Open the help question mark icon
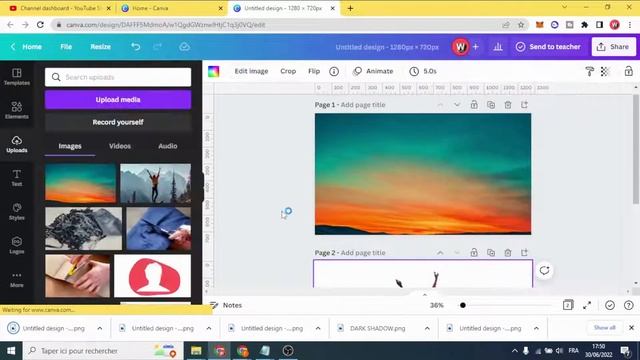 629,305
